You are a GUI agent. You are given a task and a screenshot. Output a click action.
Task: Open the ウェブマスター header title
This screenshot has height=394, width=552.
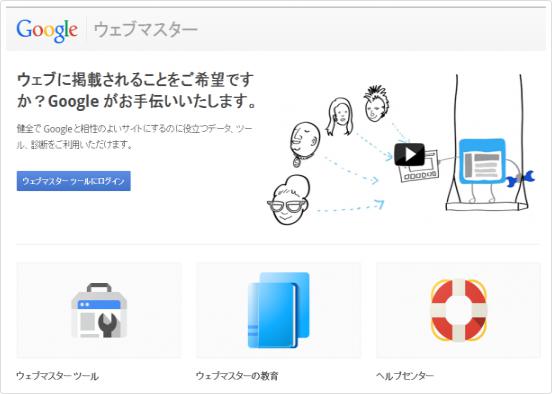pyautogui.click(x=145, y=30)
